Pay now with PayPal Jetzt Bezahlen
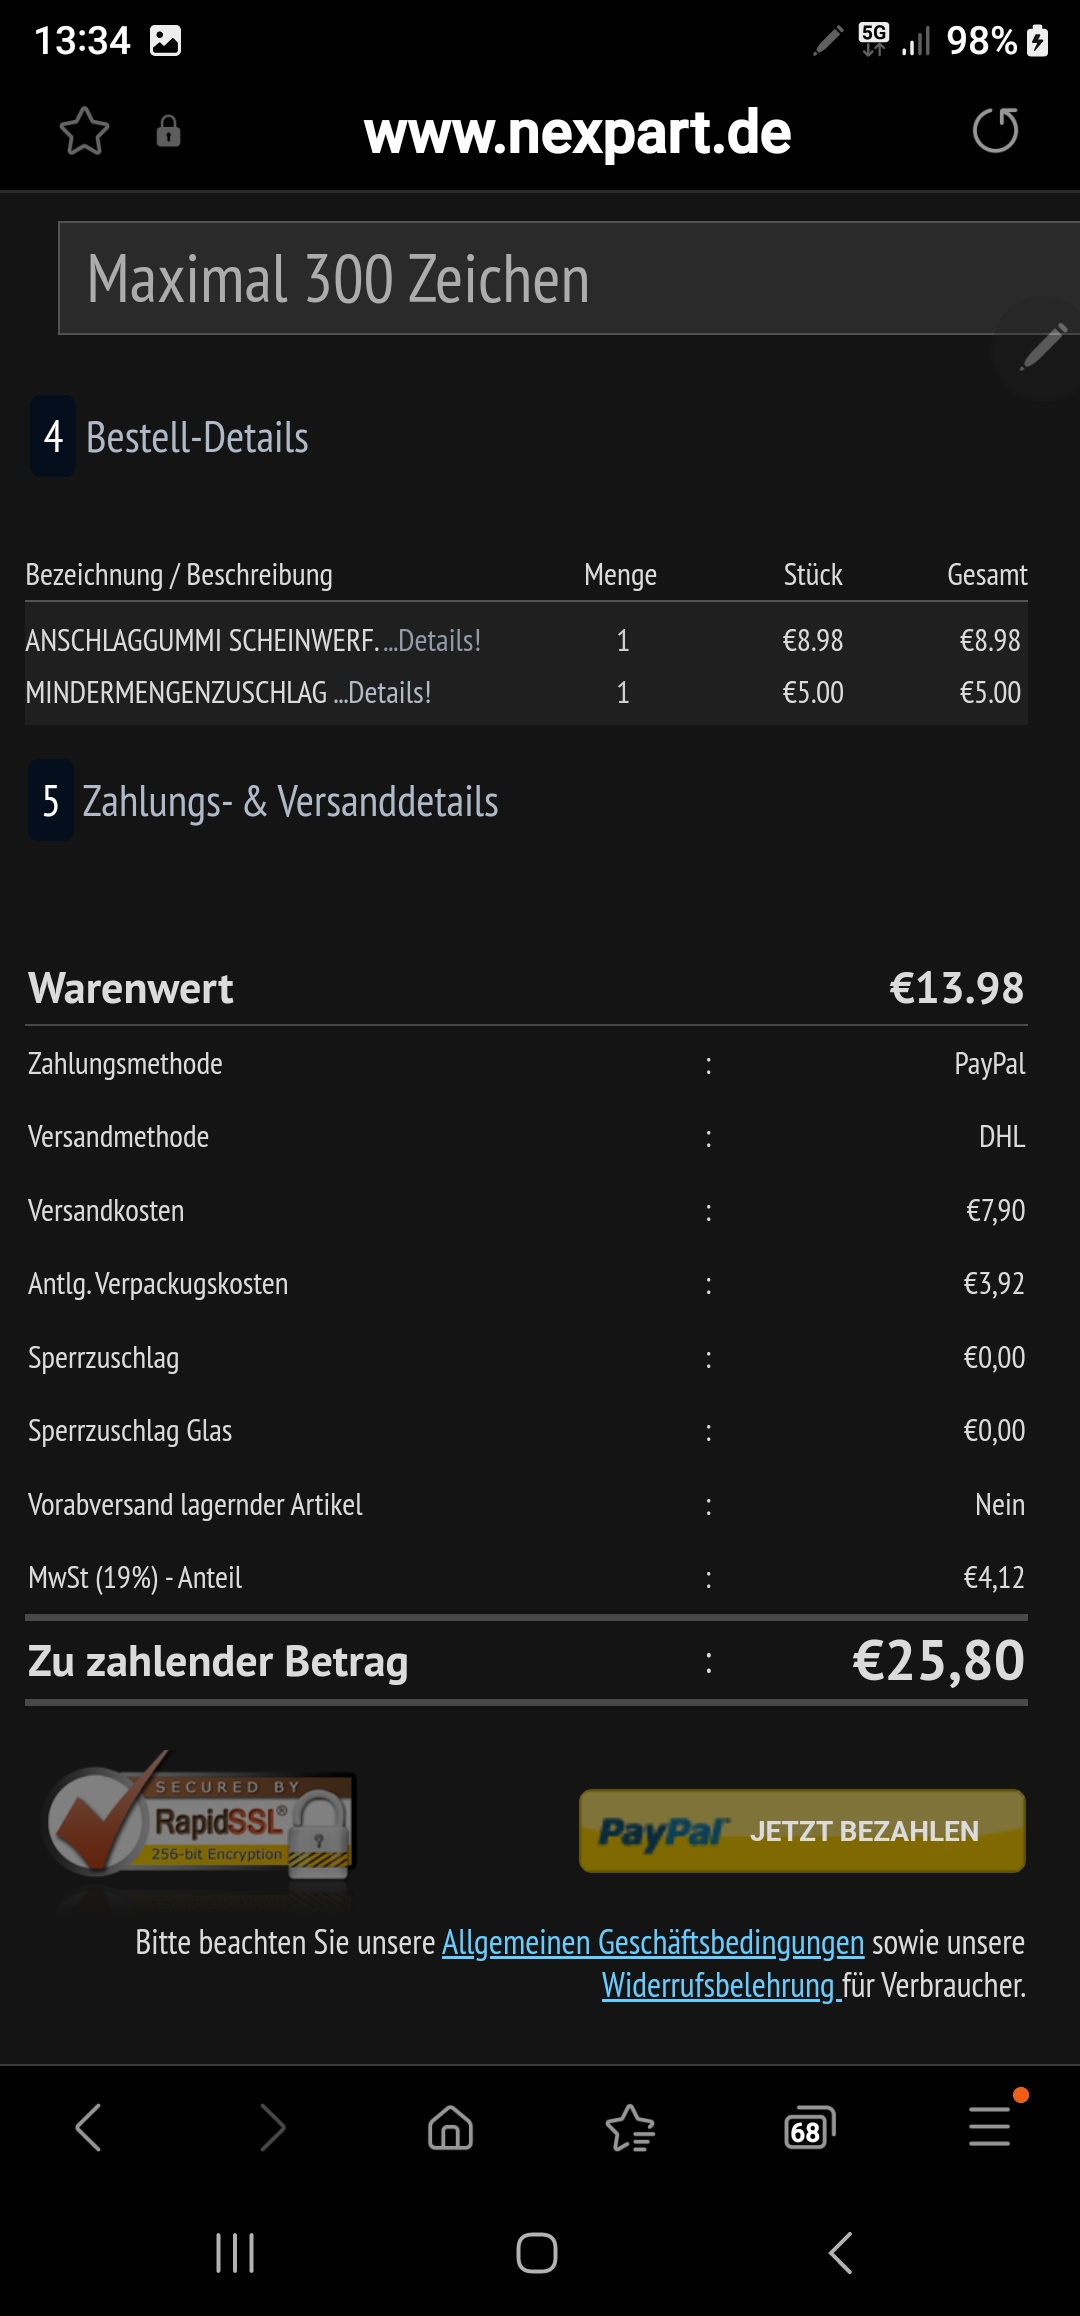This screenshot has width=1080, height=2316. (802, 1831)
